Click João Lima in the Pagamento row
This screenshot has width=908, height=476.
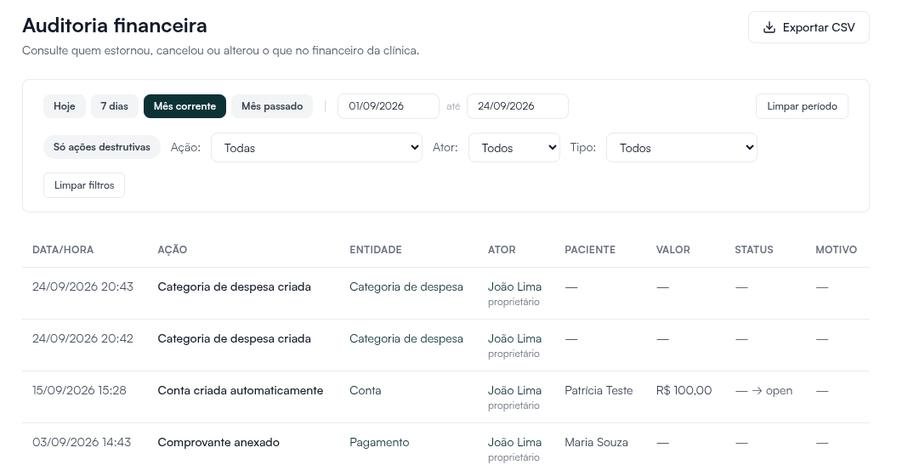tap(515, 442)
